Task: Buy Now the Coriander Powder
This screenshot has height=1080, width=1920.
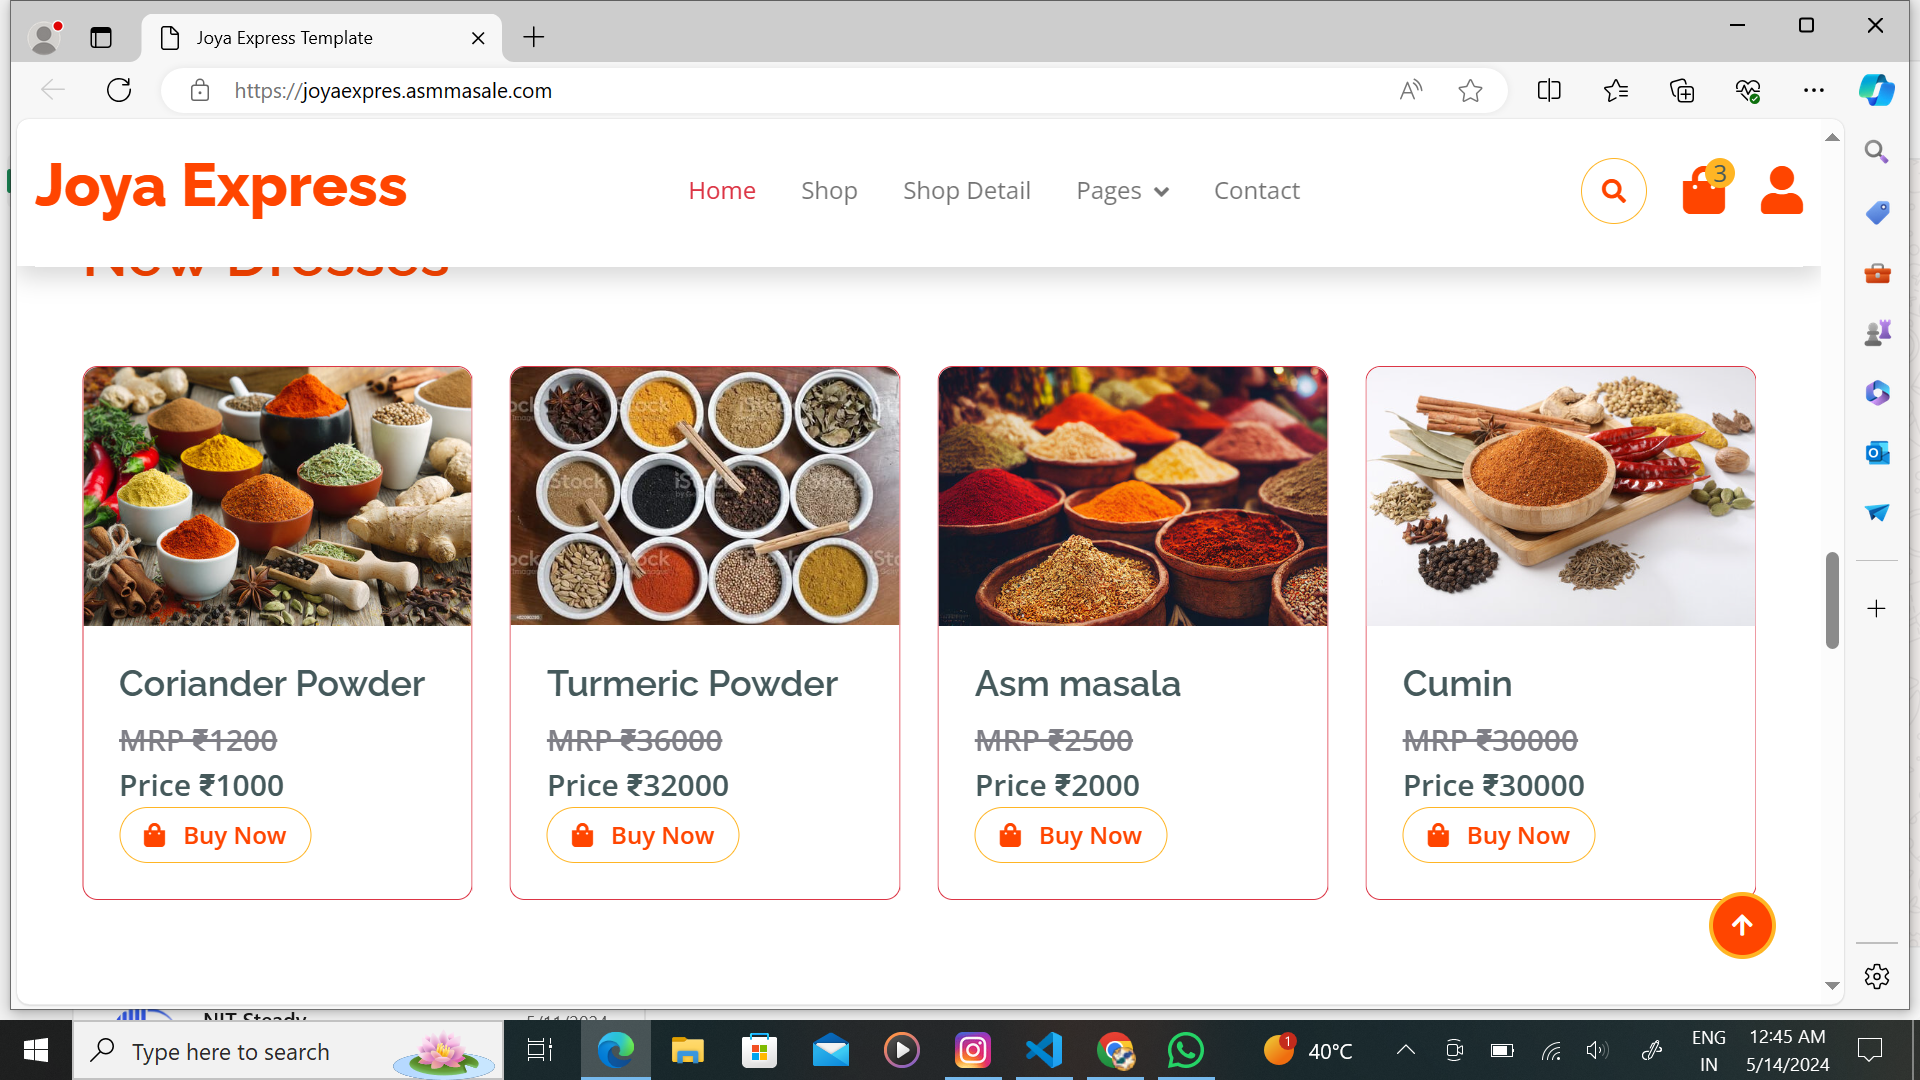Action: click(x=215, y=835)
